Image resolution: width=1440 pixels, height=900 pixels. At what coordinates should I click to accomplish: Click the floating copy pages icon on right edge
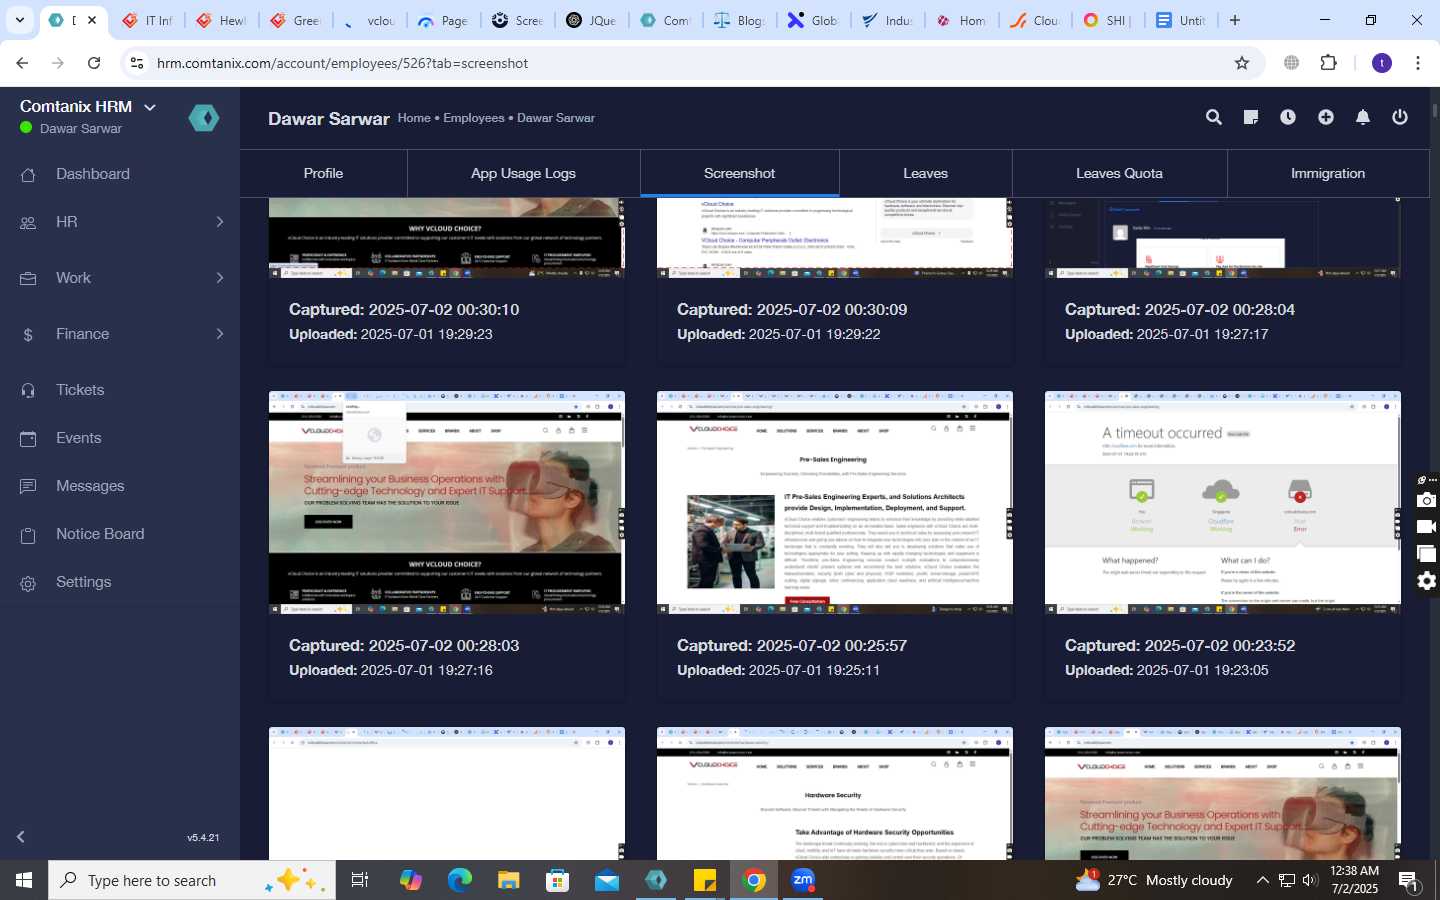click(x=1427, y=554)
